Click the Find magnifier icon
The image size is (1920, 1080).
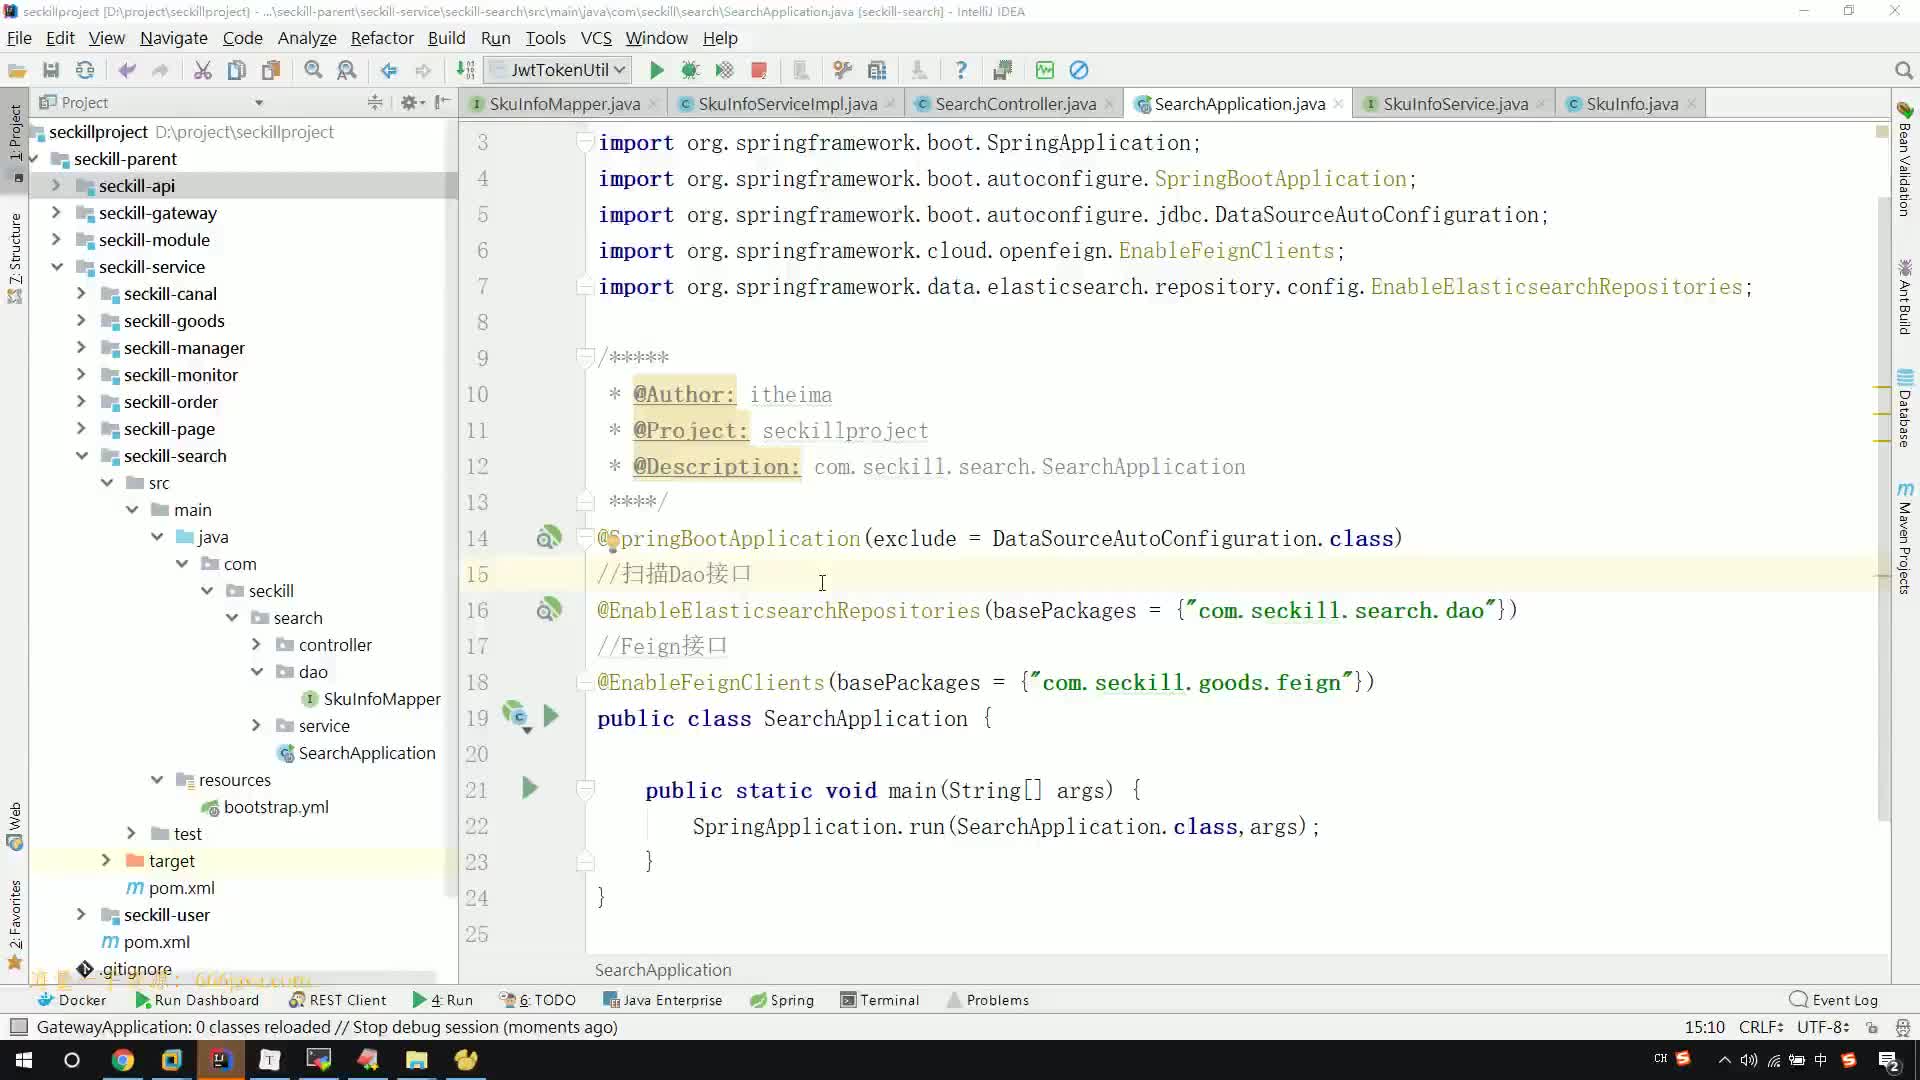tap(313, 70)
